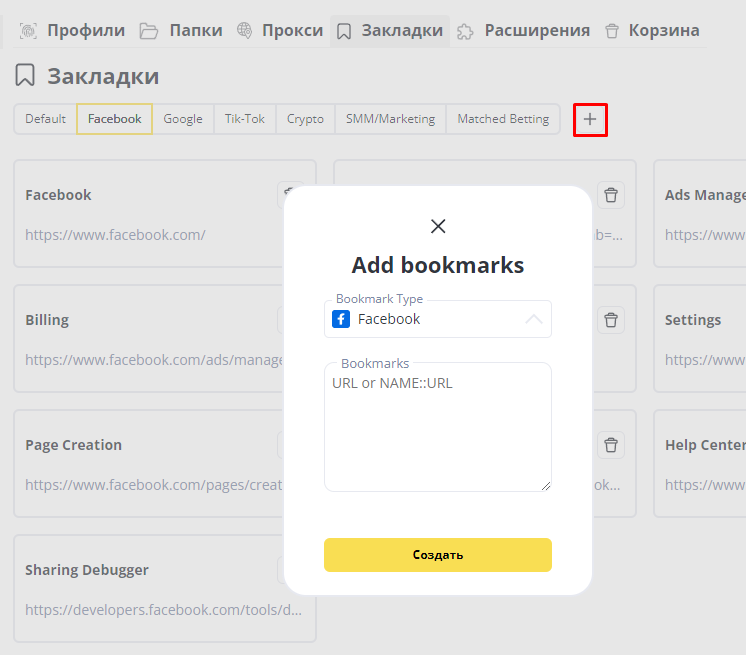This screenshot has height=655, width=746.
Task: Click the Facebook logo in dropdown
Action: click(x=341, y=319)
